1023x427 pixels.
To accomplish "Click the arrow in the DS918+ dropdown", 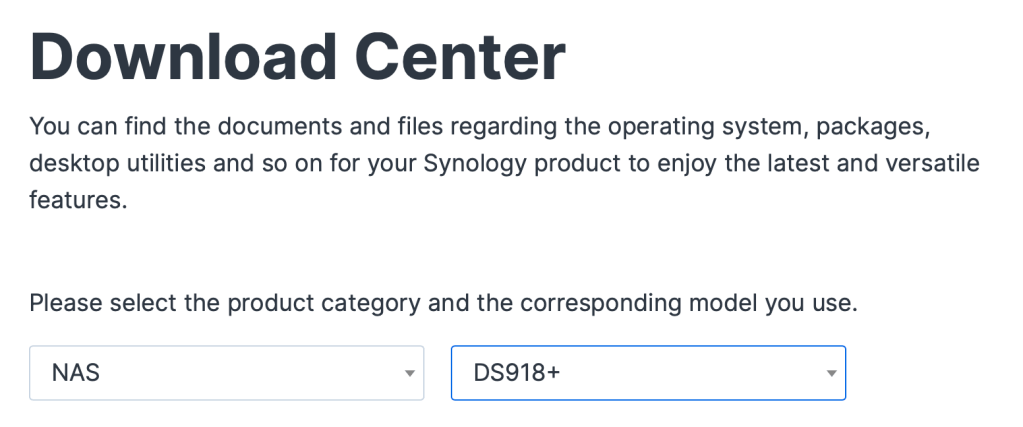I will (830, 374).
